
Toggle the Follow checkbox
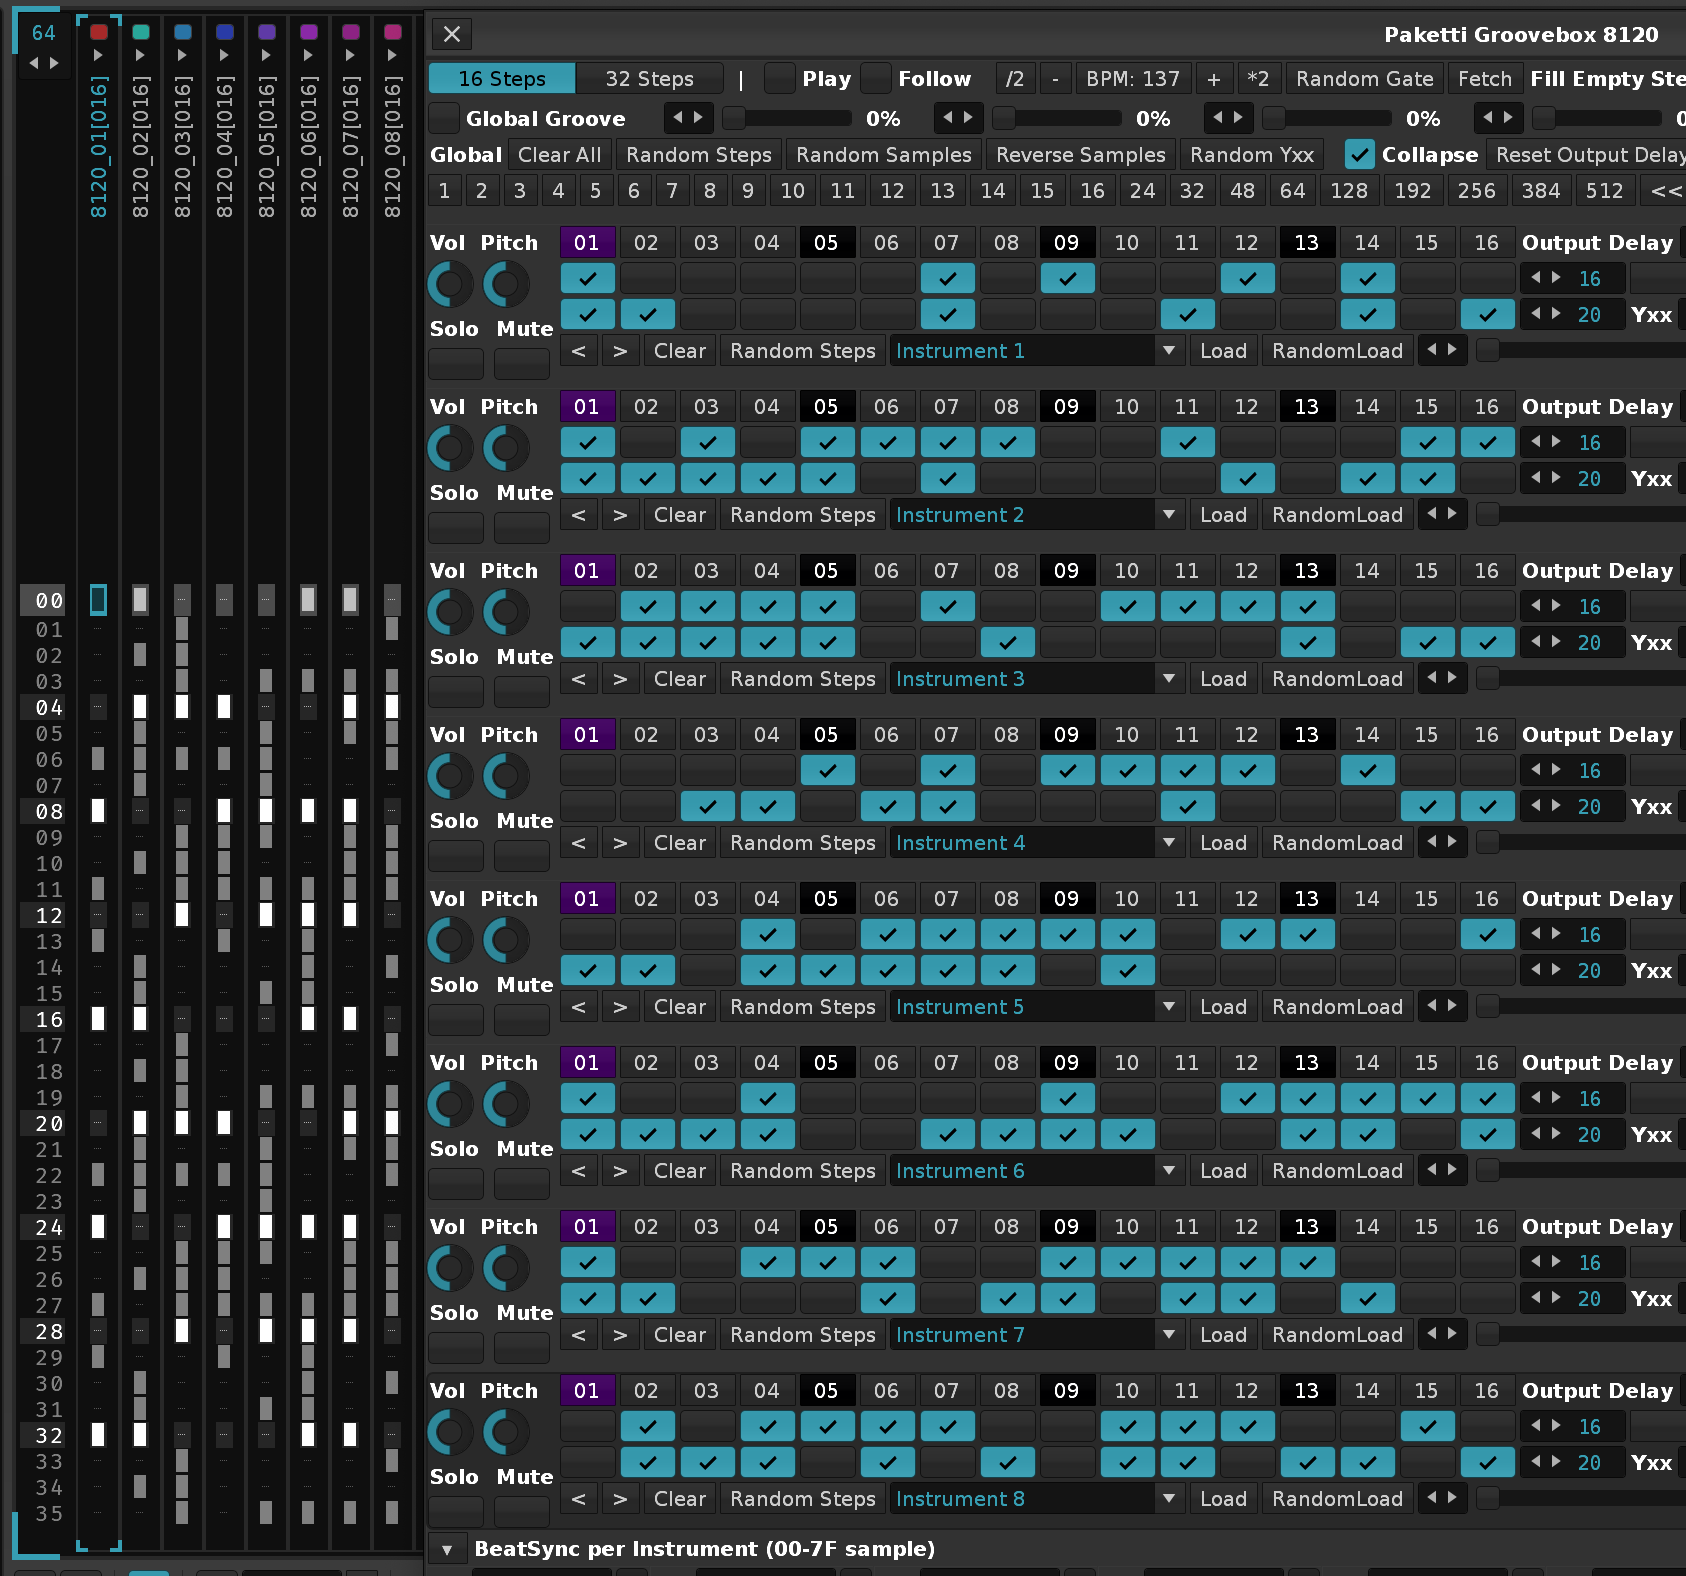coord(876,79)
